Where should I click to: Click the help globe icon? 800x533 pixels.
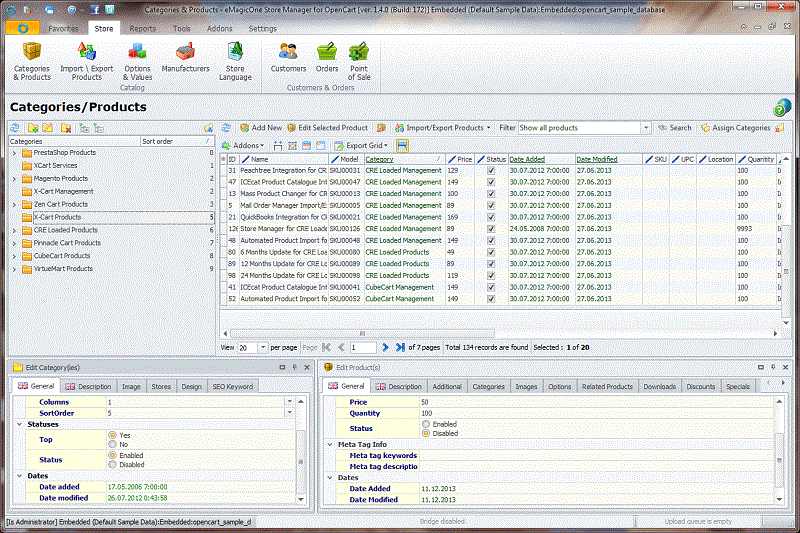[x=782, y=107]
